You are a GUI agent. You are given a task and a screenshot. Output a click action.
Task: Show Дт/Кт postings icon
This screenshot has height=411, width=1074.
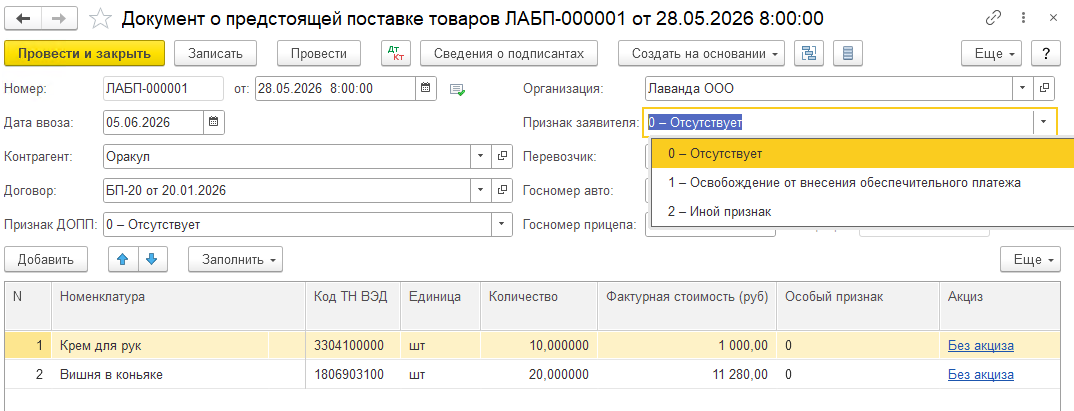tap(395, 53)
